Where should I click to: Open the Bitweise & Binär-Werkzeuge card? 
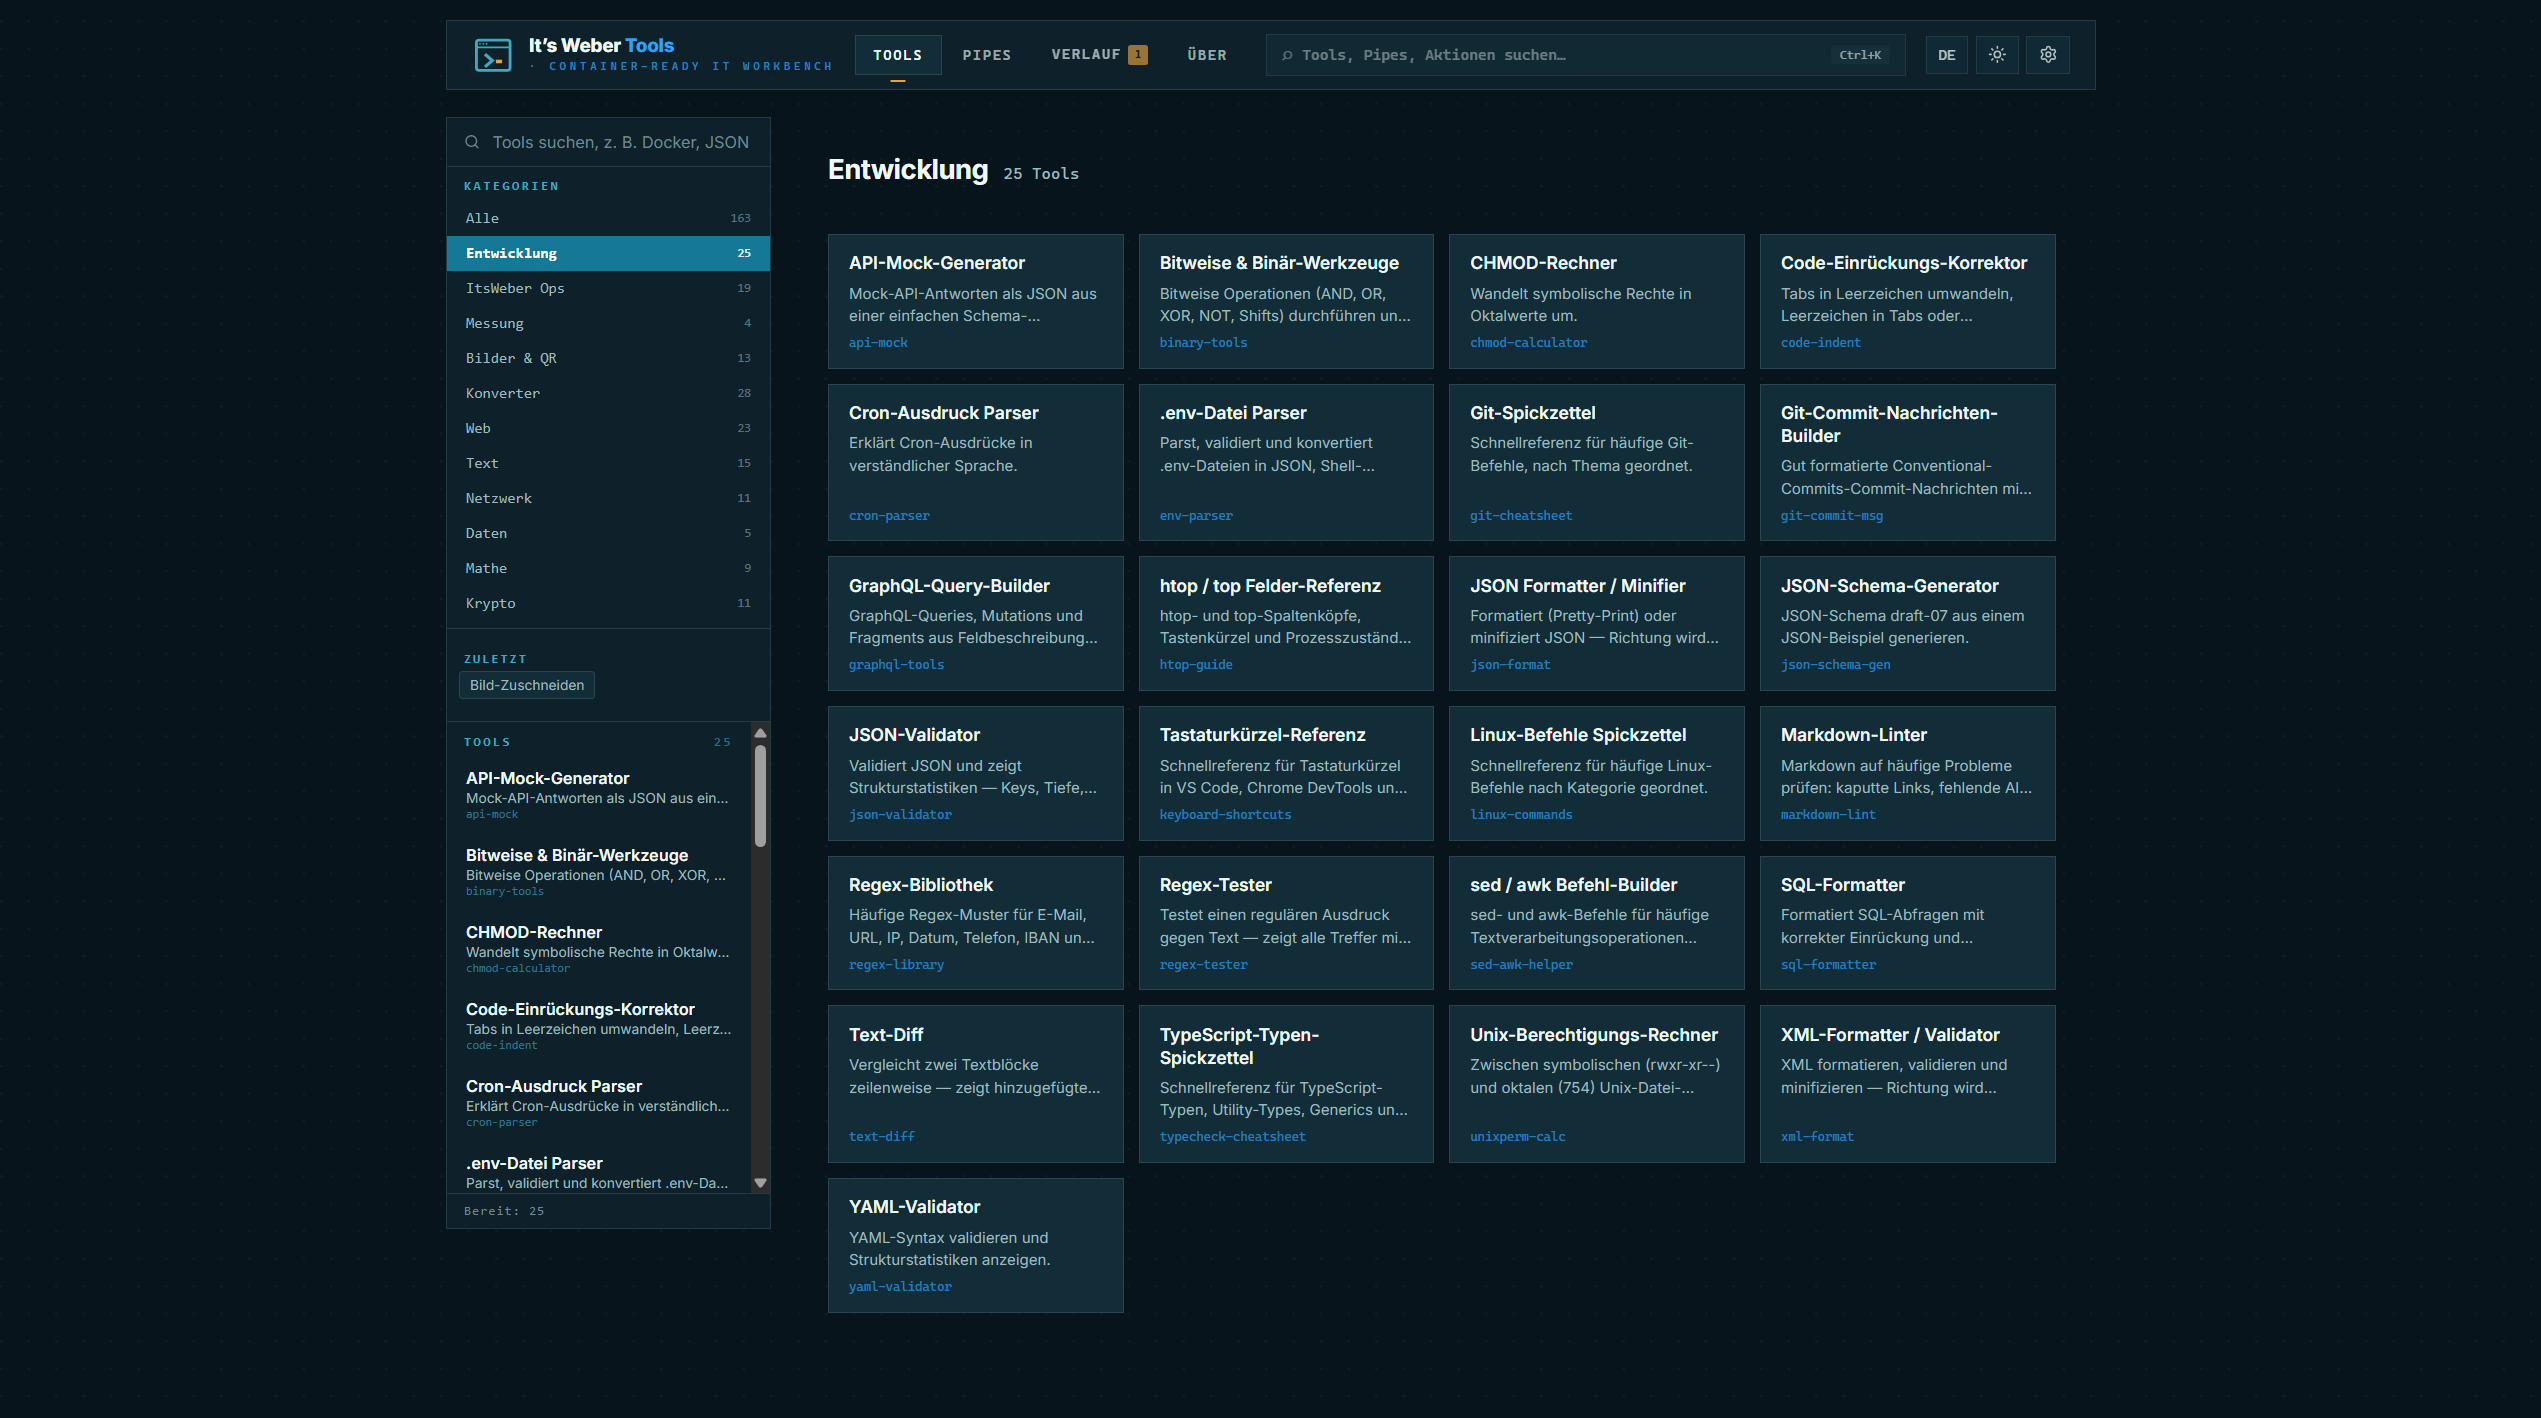(1286, 301)
